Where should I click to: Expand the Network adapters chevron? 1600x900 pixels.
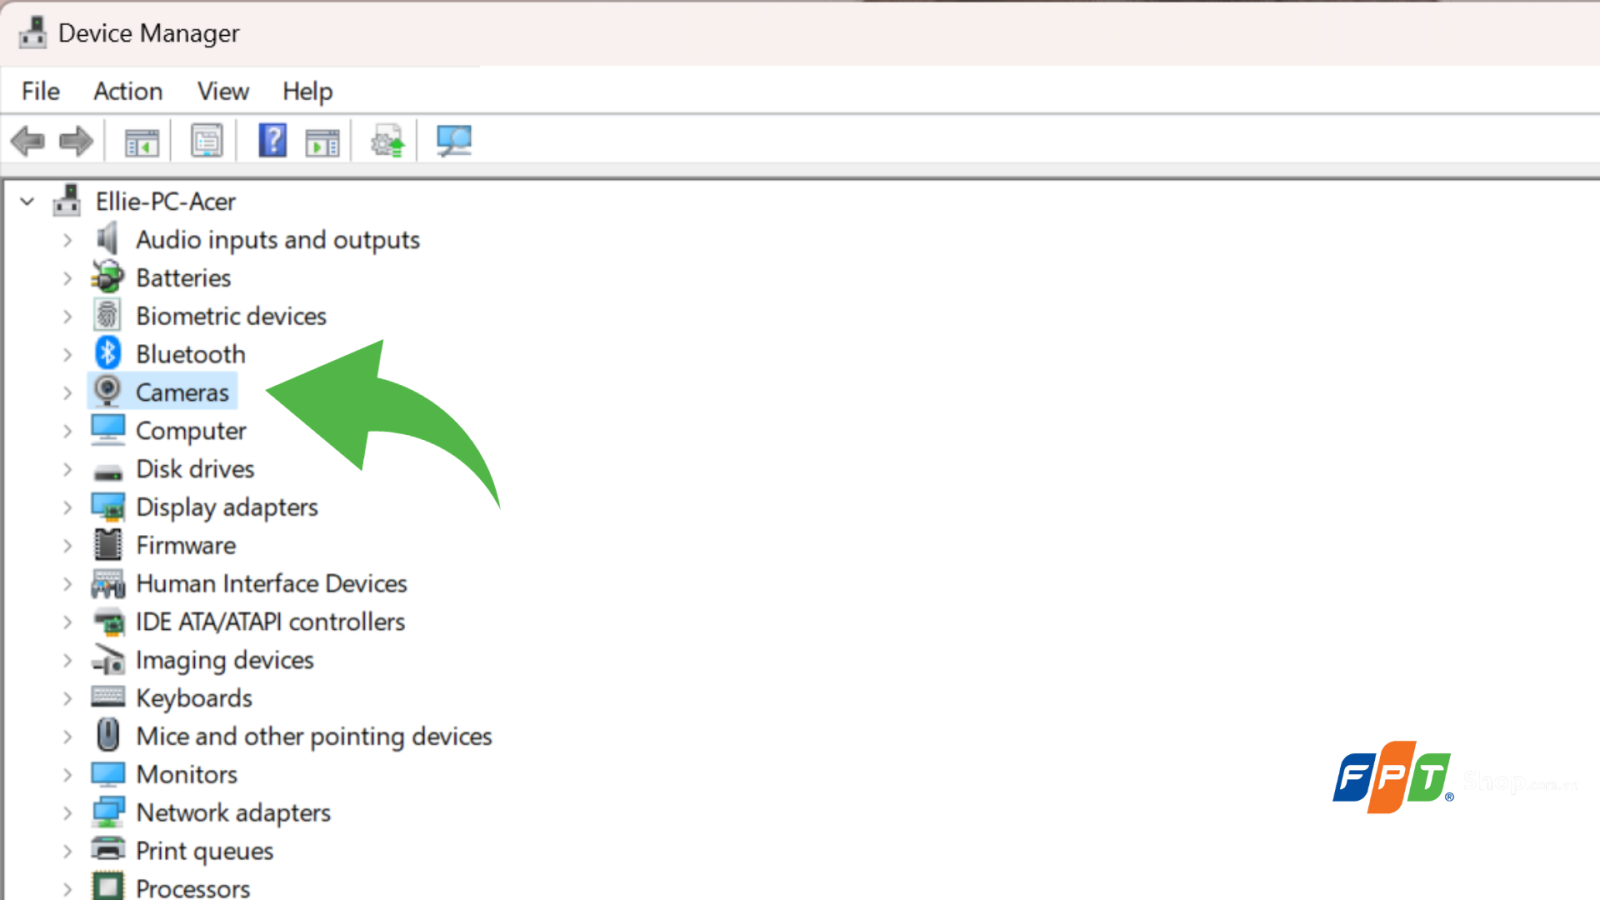(67, 813)
